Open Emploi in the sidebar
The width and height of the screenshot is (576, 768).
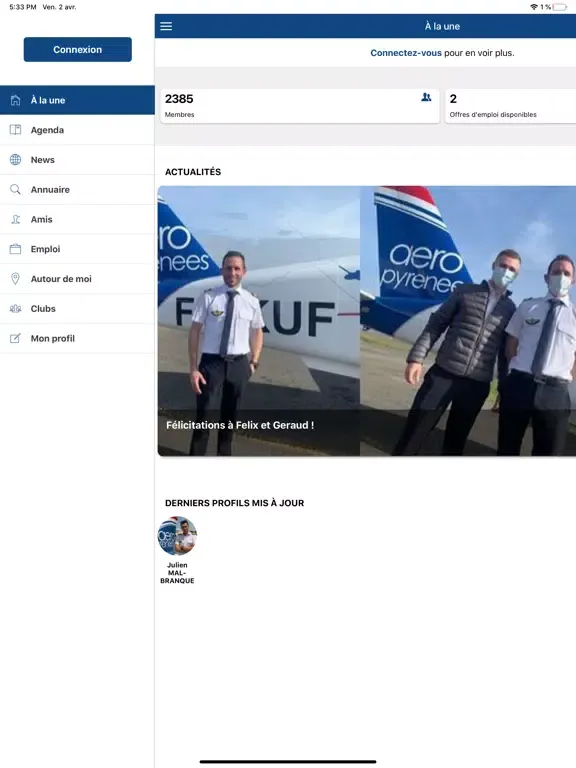click(77, 249)
